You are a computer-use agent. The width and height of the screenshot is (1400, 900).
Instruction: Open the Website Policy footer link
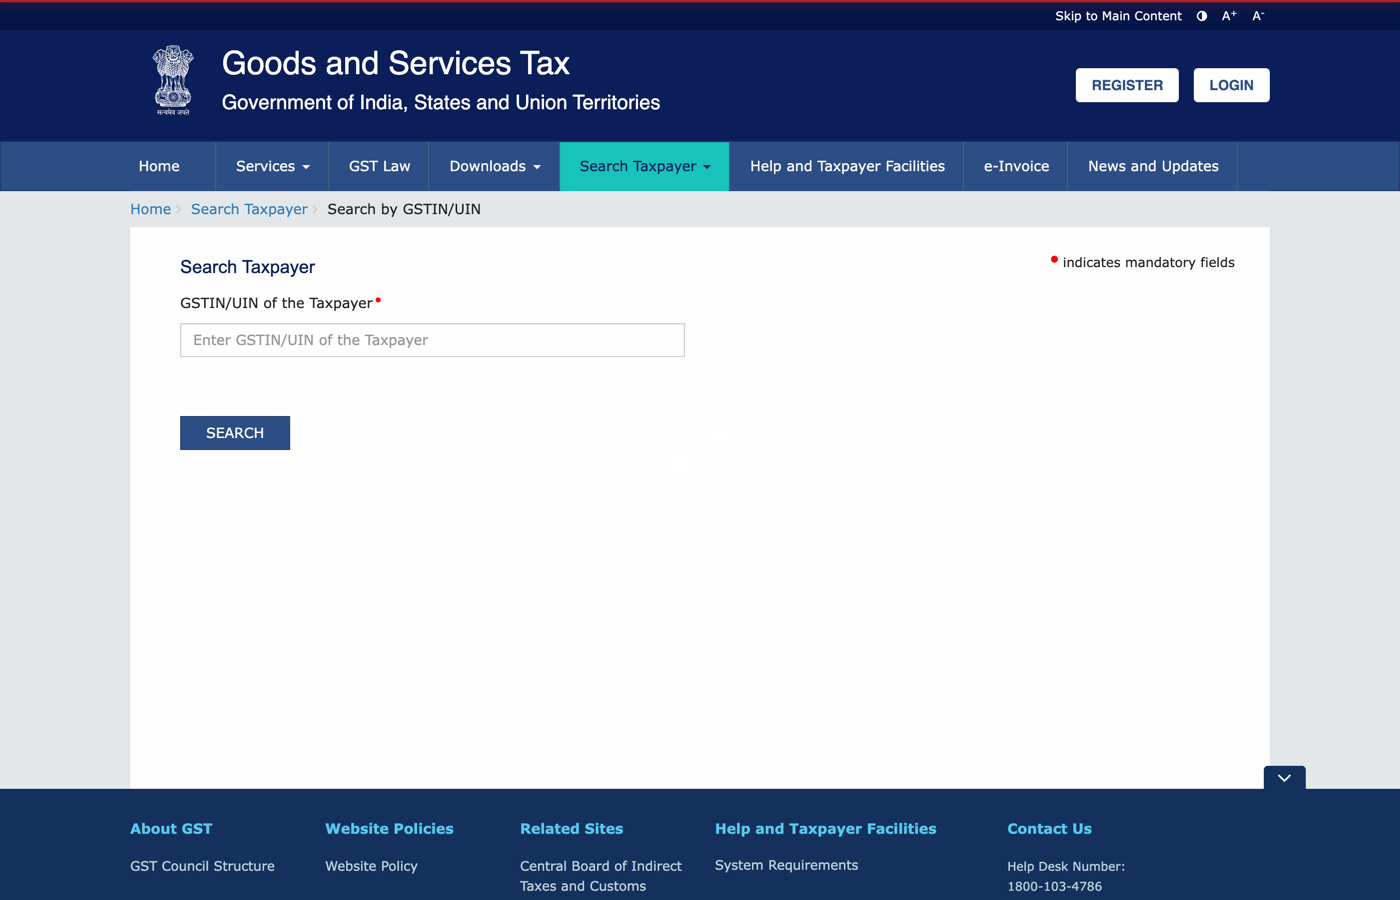point(371,866)
